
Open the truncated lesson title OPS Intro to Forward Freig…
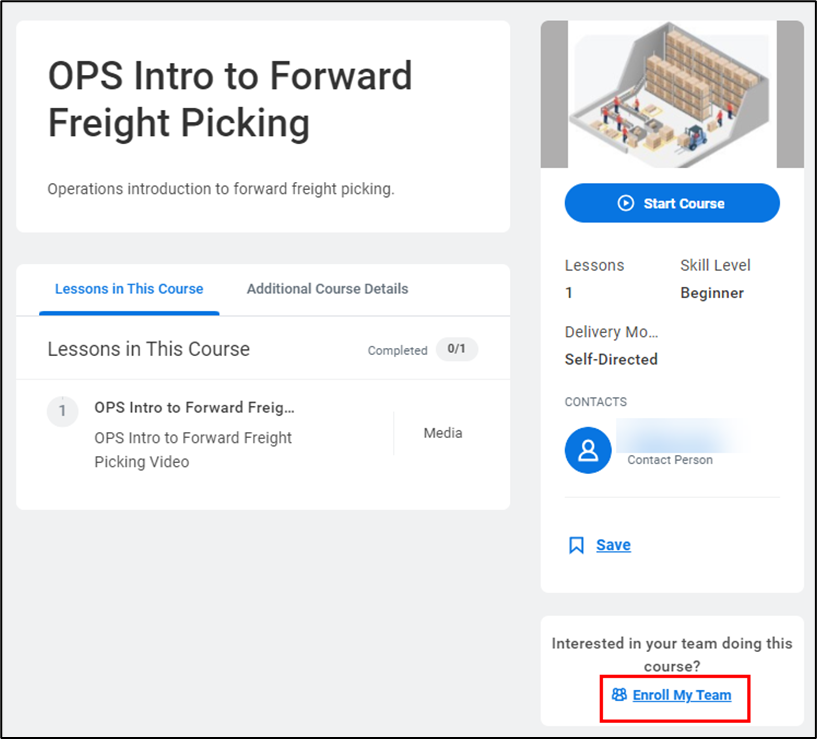click(x=194, y=408)
